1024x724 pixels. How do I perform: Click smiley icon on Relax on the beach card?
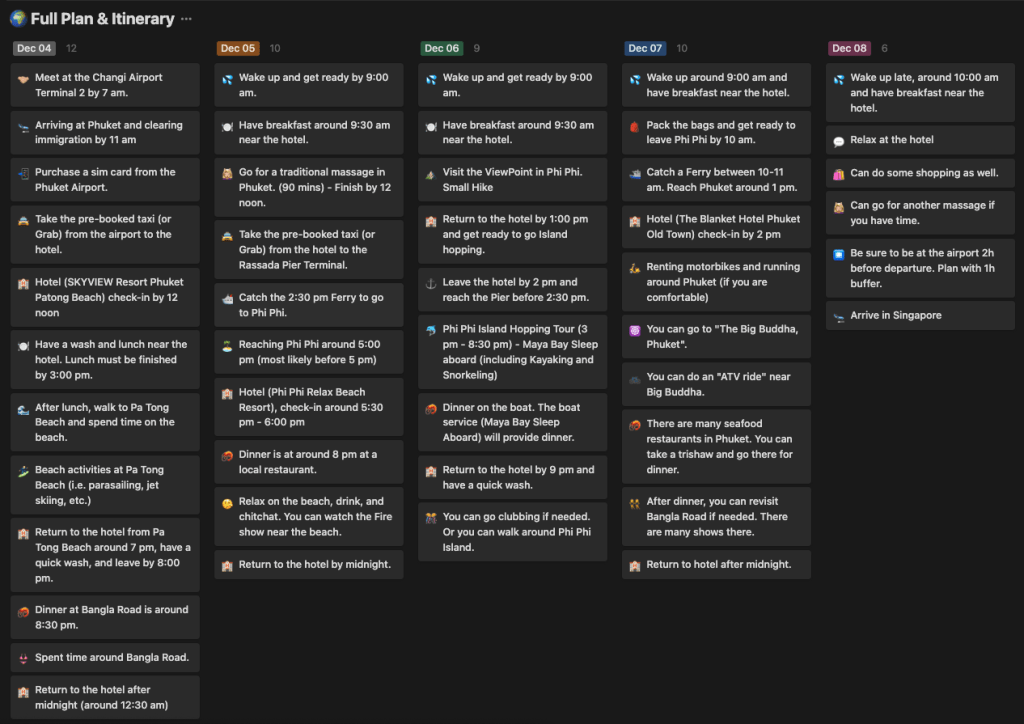pyautogui.click(x=227, y=503)
